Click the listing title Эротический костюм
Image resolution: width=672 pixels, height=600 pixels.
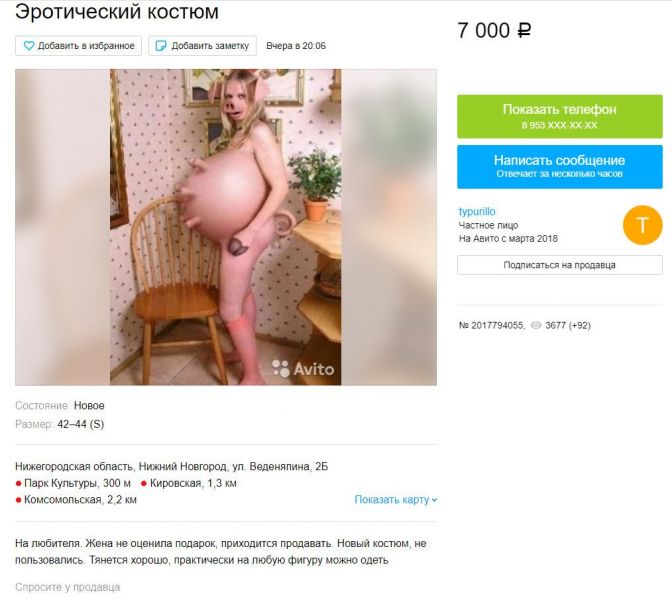click(117, 12)
